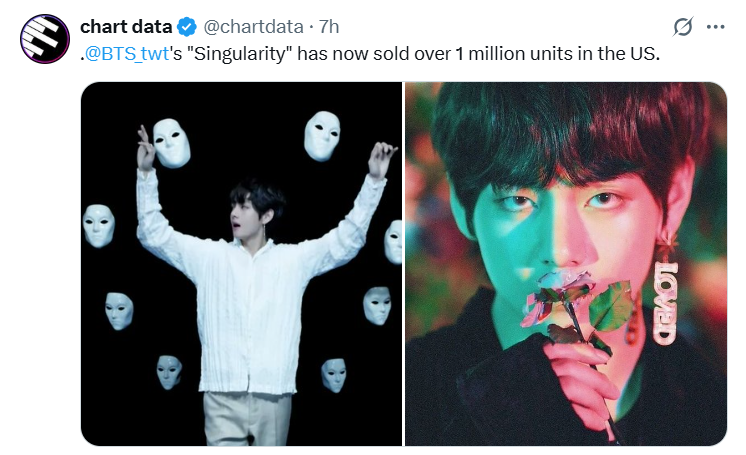The height and width of the screenshot is (455, 746).
Task: Open the @chartdata handle link
Action: point(253,27)
